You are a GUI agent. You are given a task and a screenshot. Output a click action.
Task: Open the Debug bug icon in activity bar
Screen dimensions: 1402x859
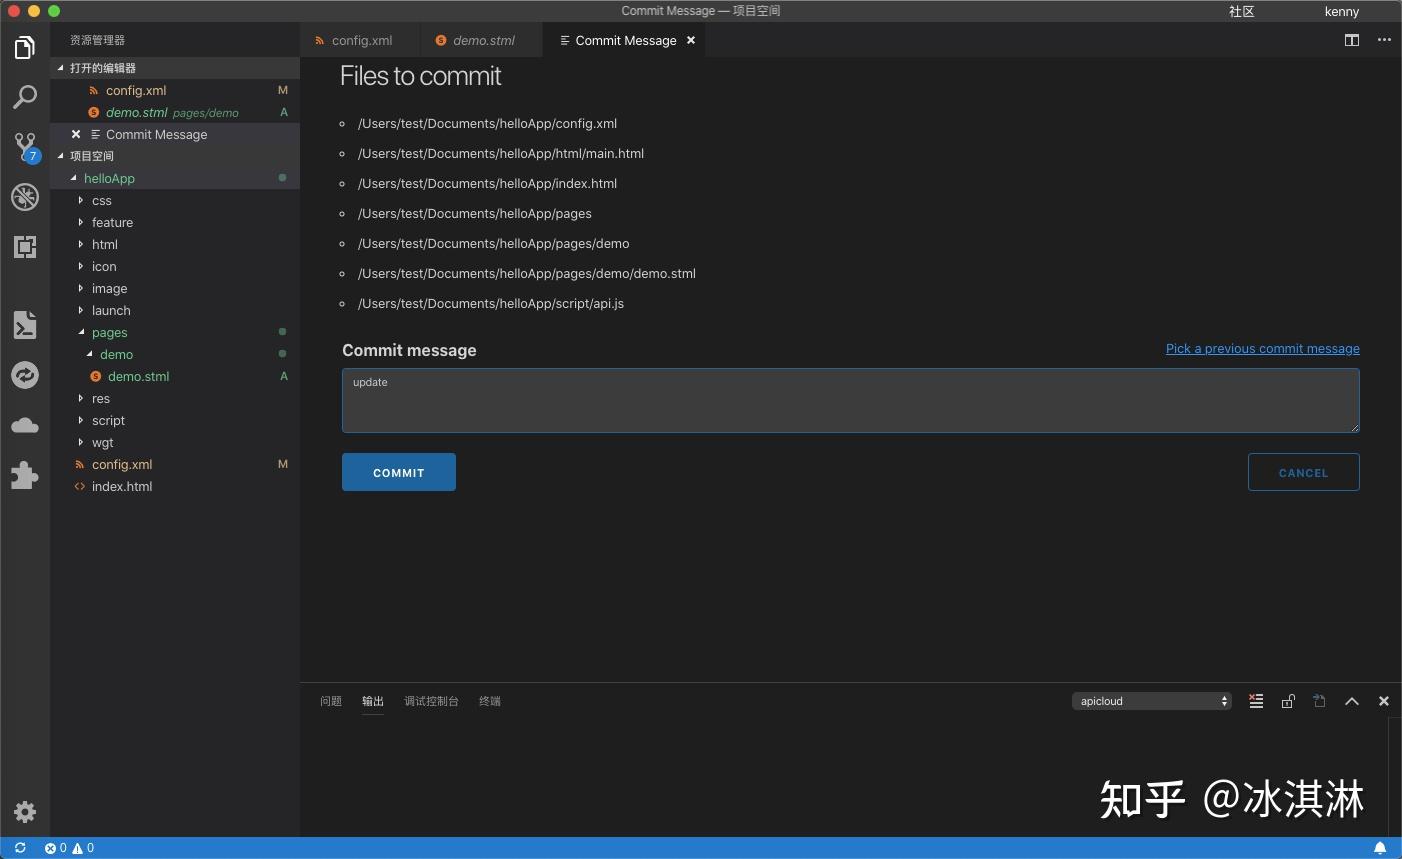(25, 197)
